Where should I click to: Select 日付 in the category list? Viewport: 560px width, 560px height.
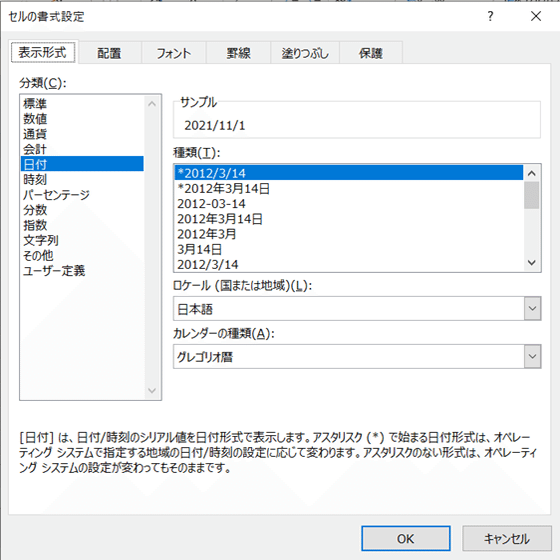[82, 164]
